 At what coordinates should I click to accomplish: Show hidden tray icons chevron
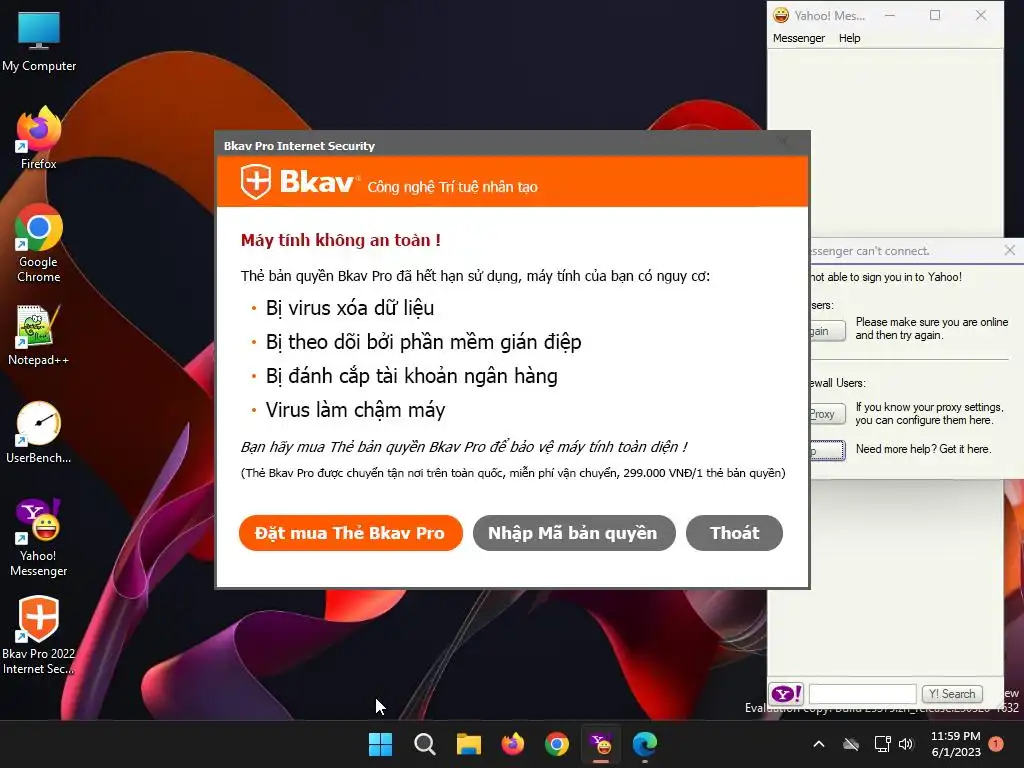(x=819, y=744)
